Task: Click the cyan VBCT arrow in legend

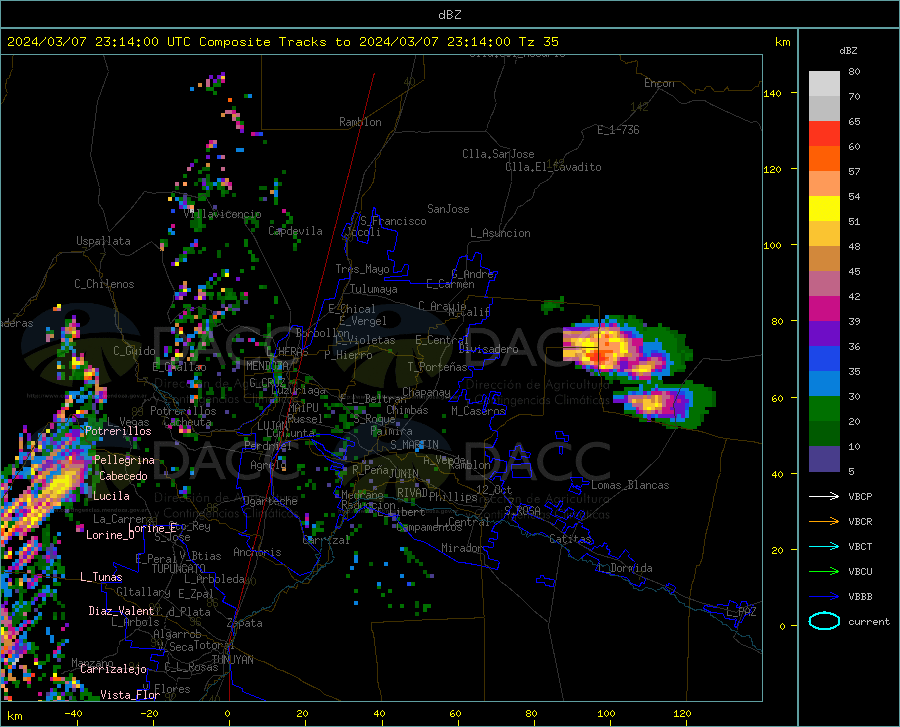Action: [x=824, y=546]
